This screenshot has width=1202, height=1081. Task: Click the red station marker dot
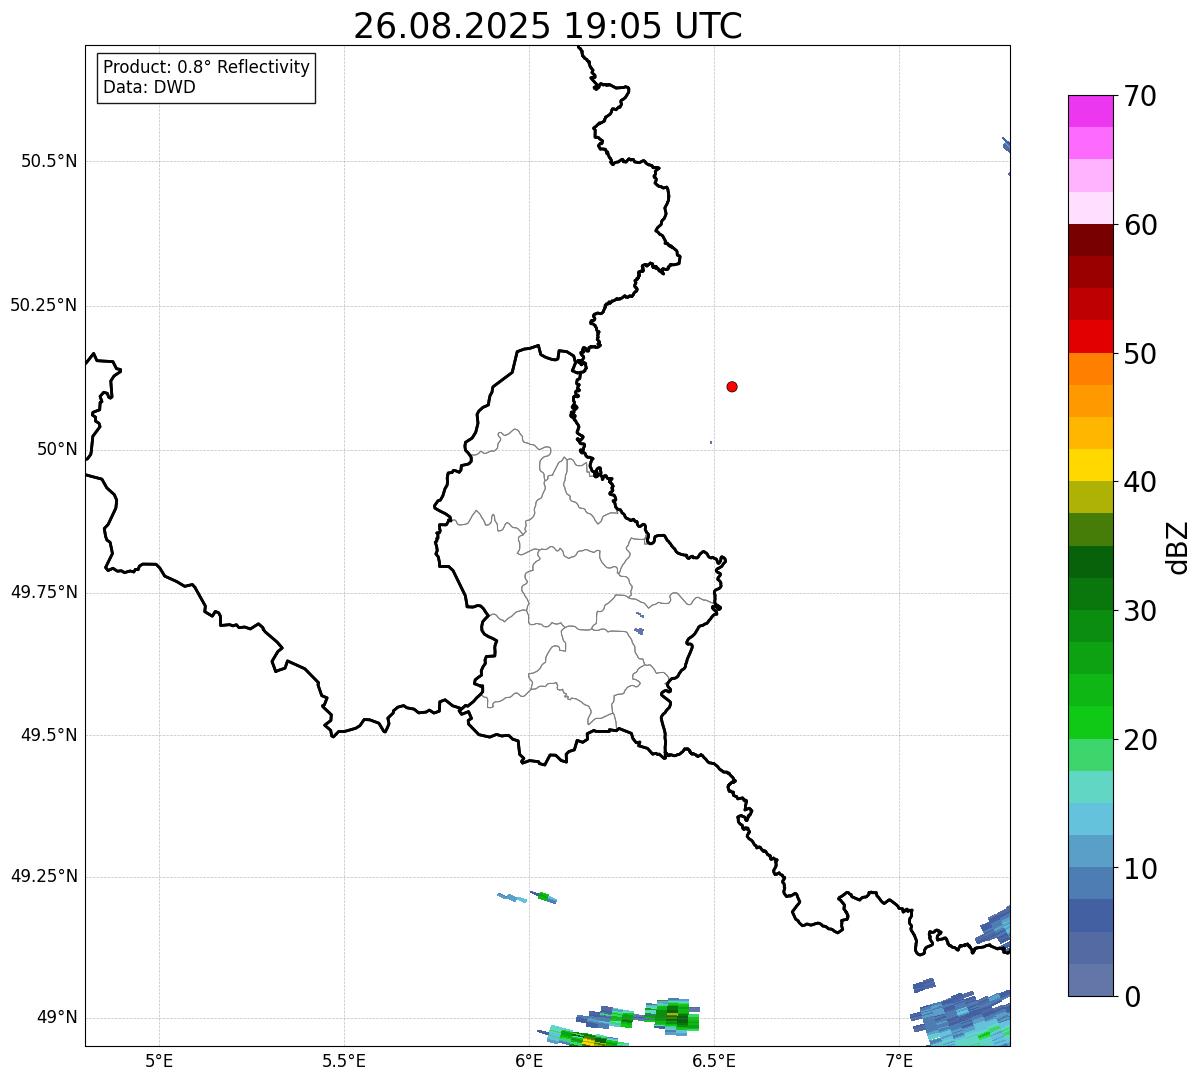[x=732, y=386]
